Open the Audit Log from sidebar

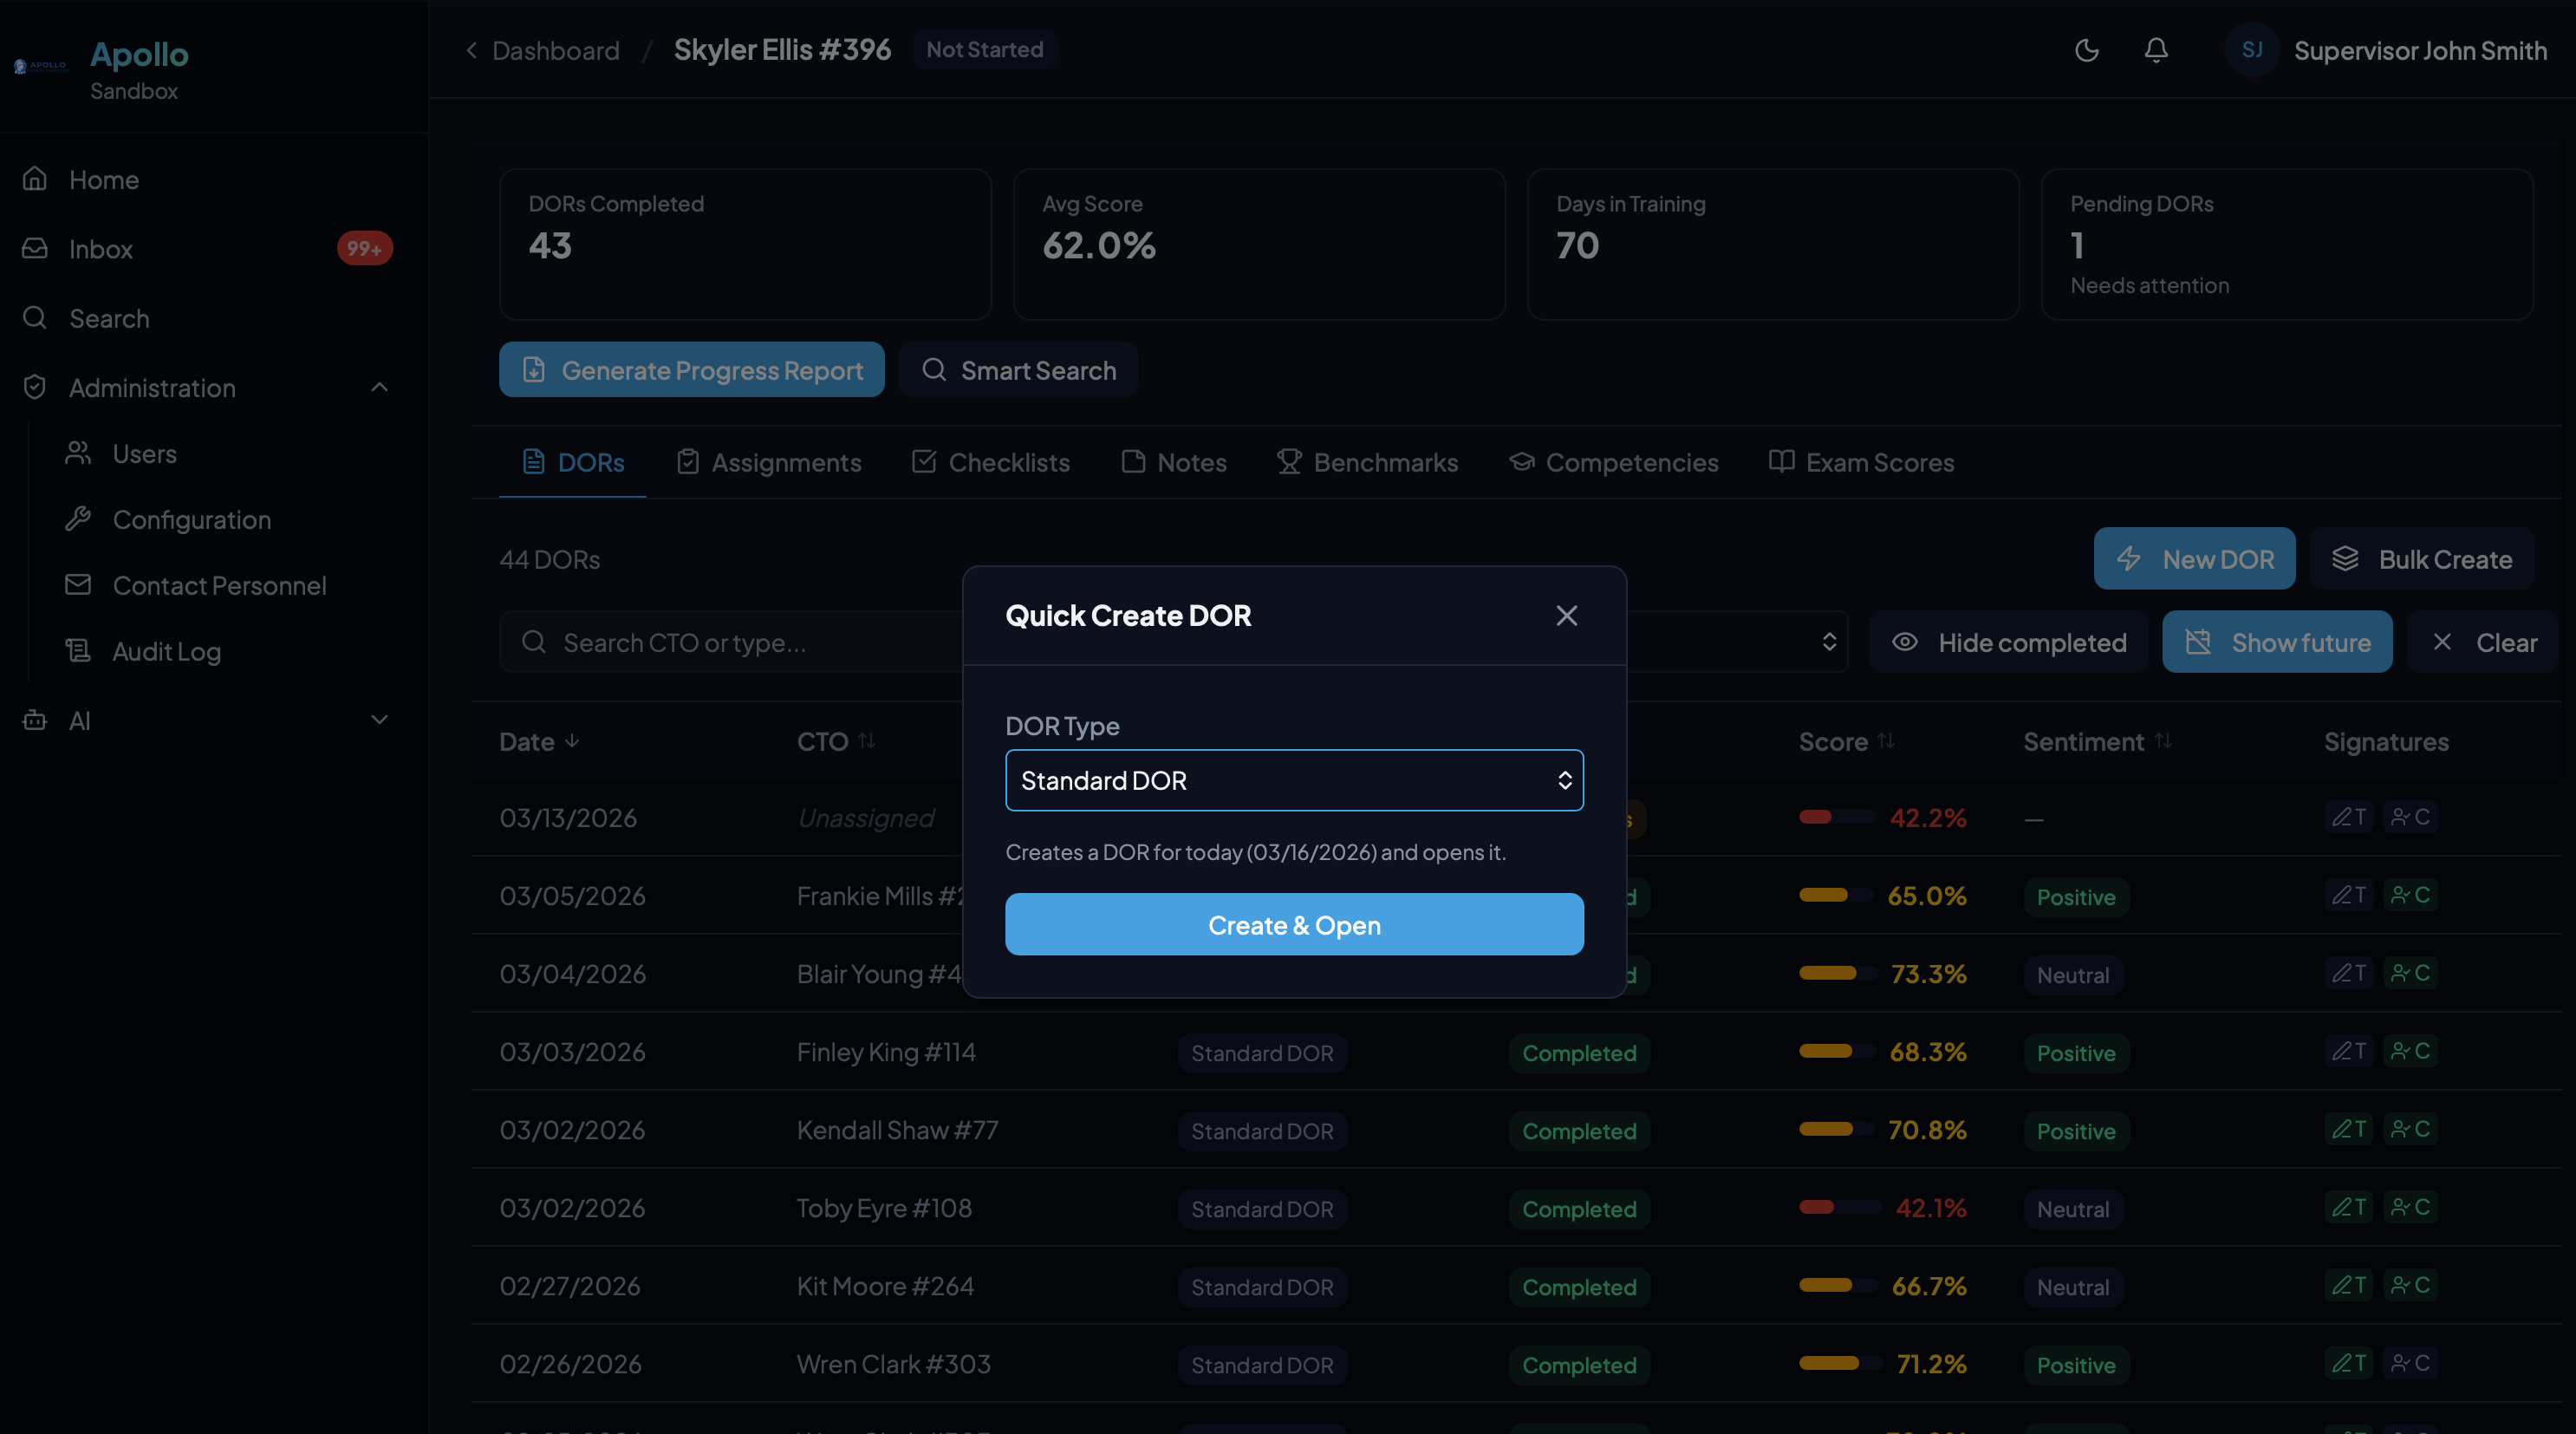(x=166, y=651)
